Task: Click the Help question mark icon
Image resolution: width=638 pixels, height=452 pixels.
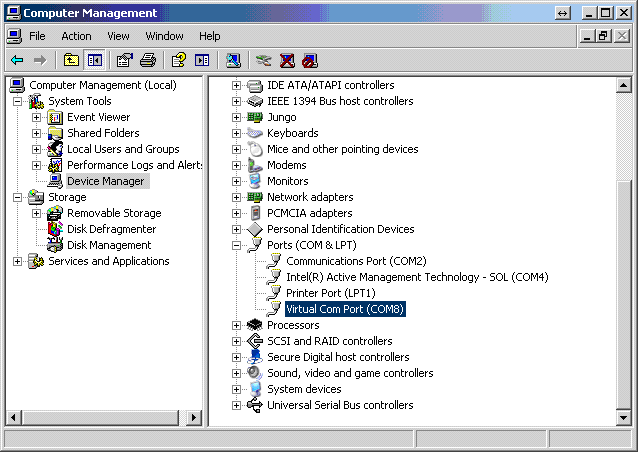Action: point(178,60)
